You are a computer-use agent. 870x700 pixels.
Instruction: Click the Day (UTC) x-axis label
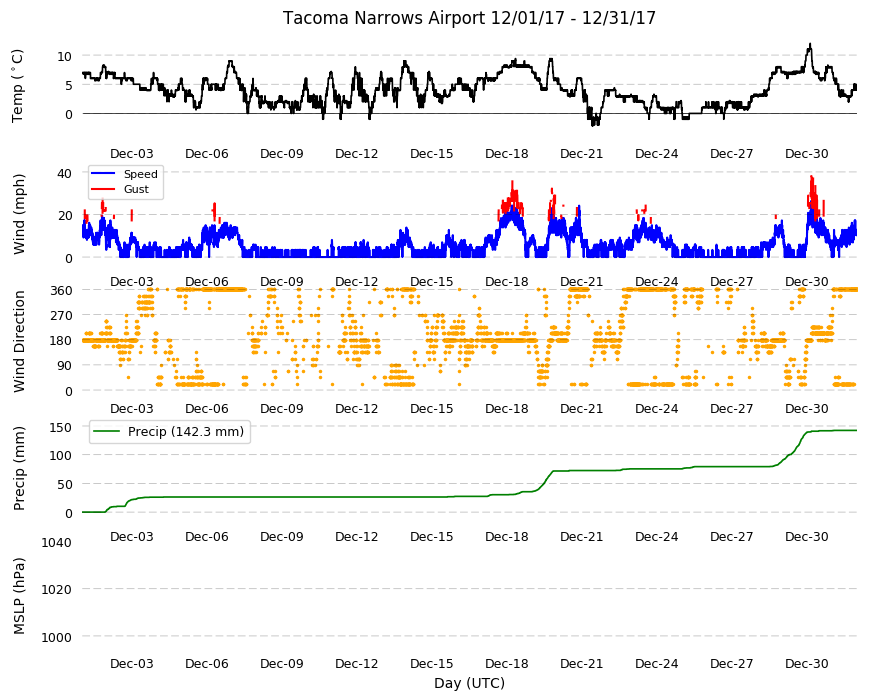[x=469, y=683]
